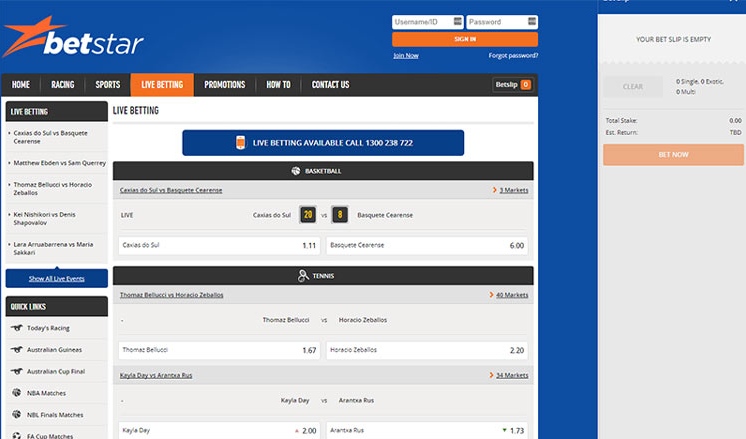Click the Join Now link
The image size is (746, 439).
pos(406,56)
